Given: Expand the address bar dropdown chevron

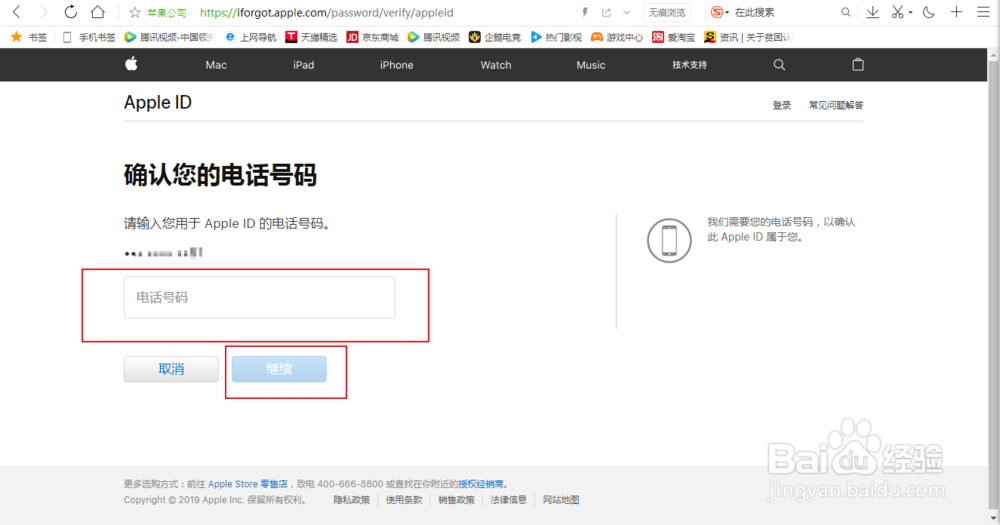Looking at the screenshot, I should point(627,12).
